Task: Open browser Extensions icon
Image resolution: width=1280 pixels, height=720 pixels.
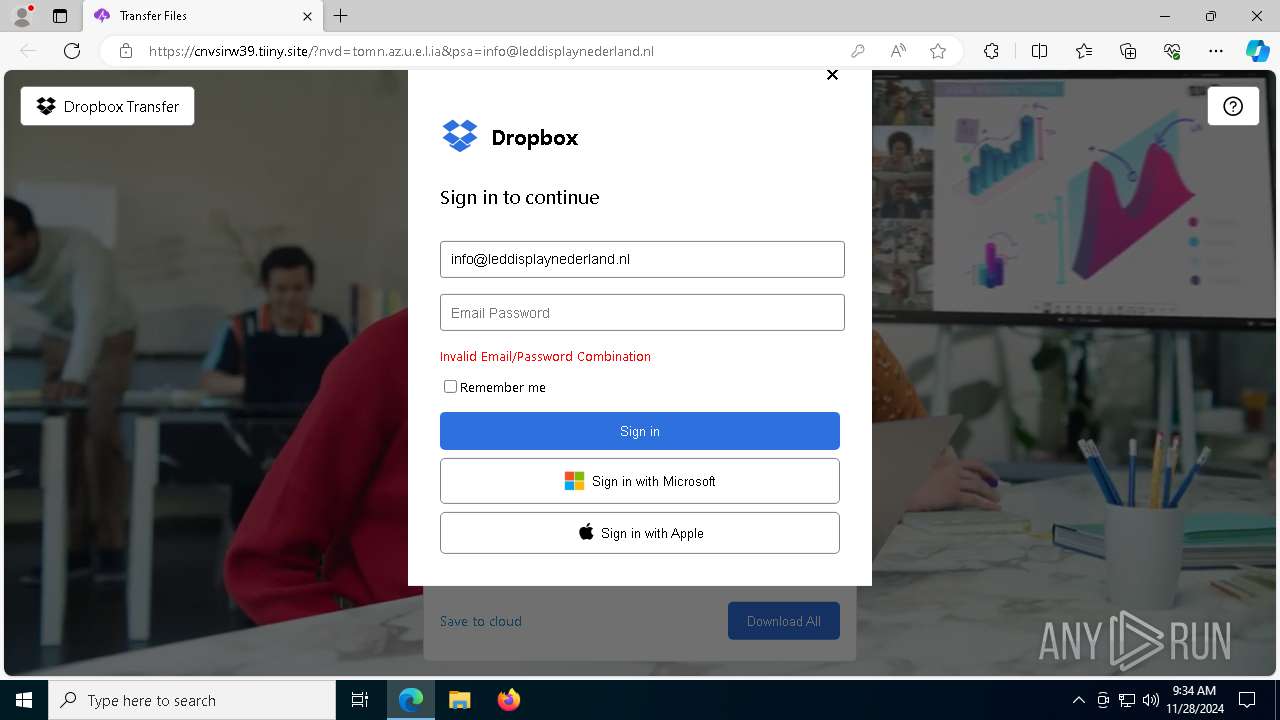Action: pos(991,51)
